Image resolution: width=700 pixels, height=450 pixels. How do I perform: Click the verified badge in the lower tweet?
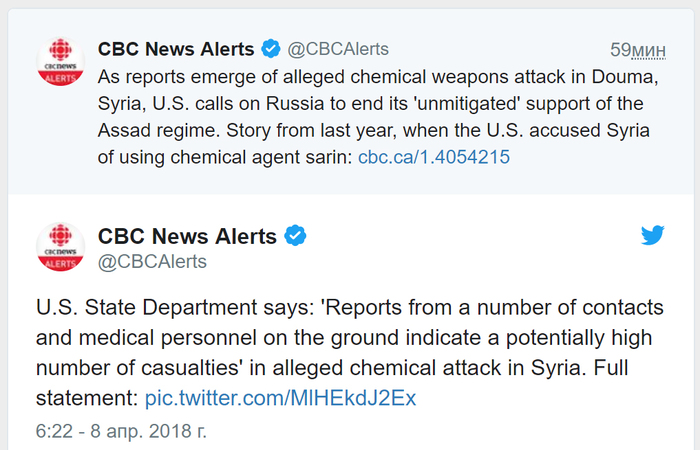click(295, 236)
